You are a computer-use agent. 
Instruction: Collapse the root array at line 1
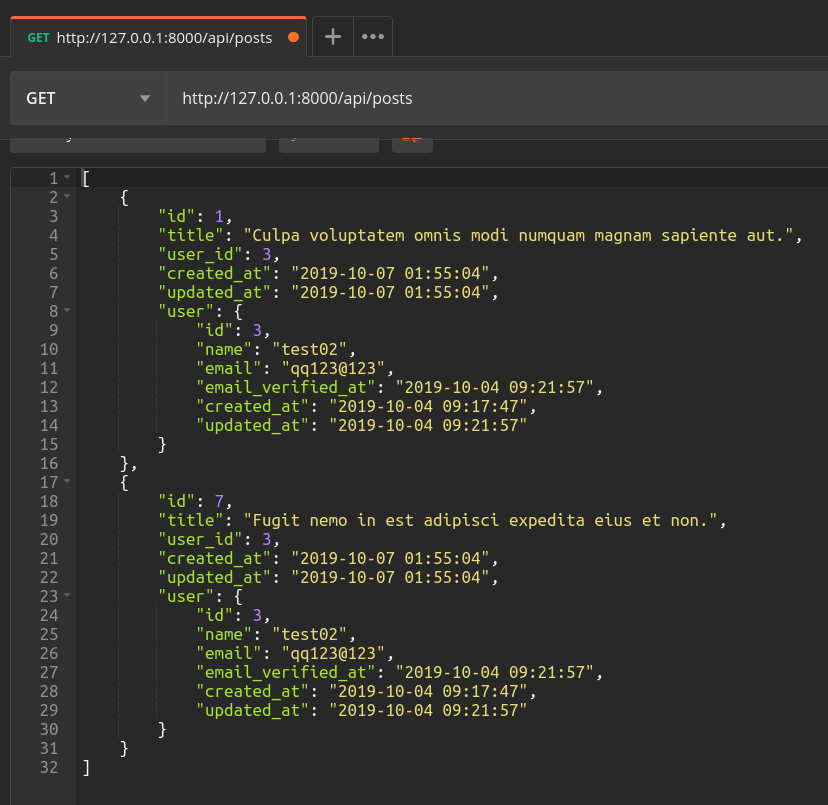tap(67, 177)
